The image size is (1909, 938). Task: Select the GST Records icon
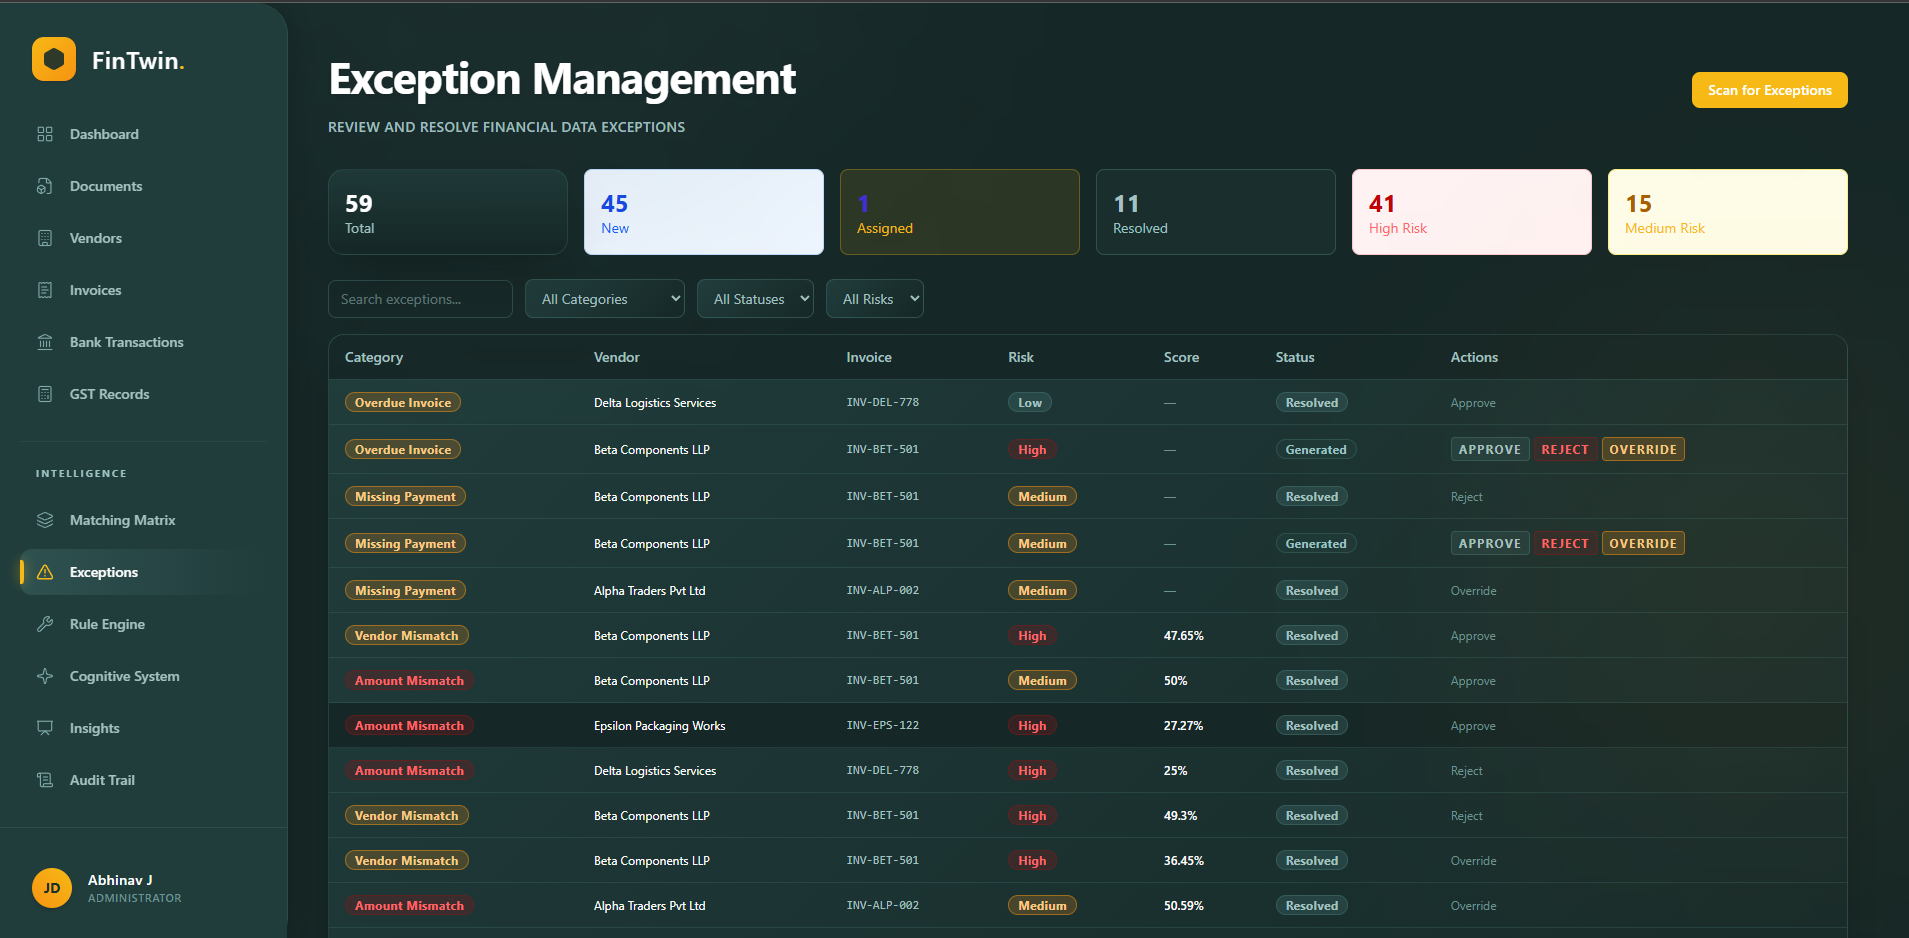click(x=109, y=393)
